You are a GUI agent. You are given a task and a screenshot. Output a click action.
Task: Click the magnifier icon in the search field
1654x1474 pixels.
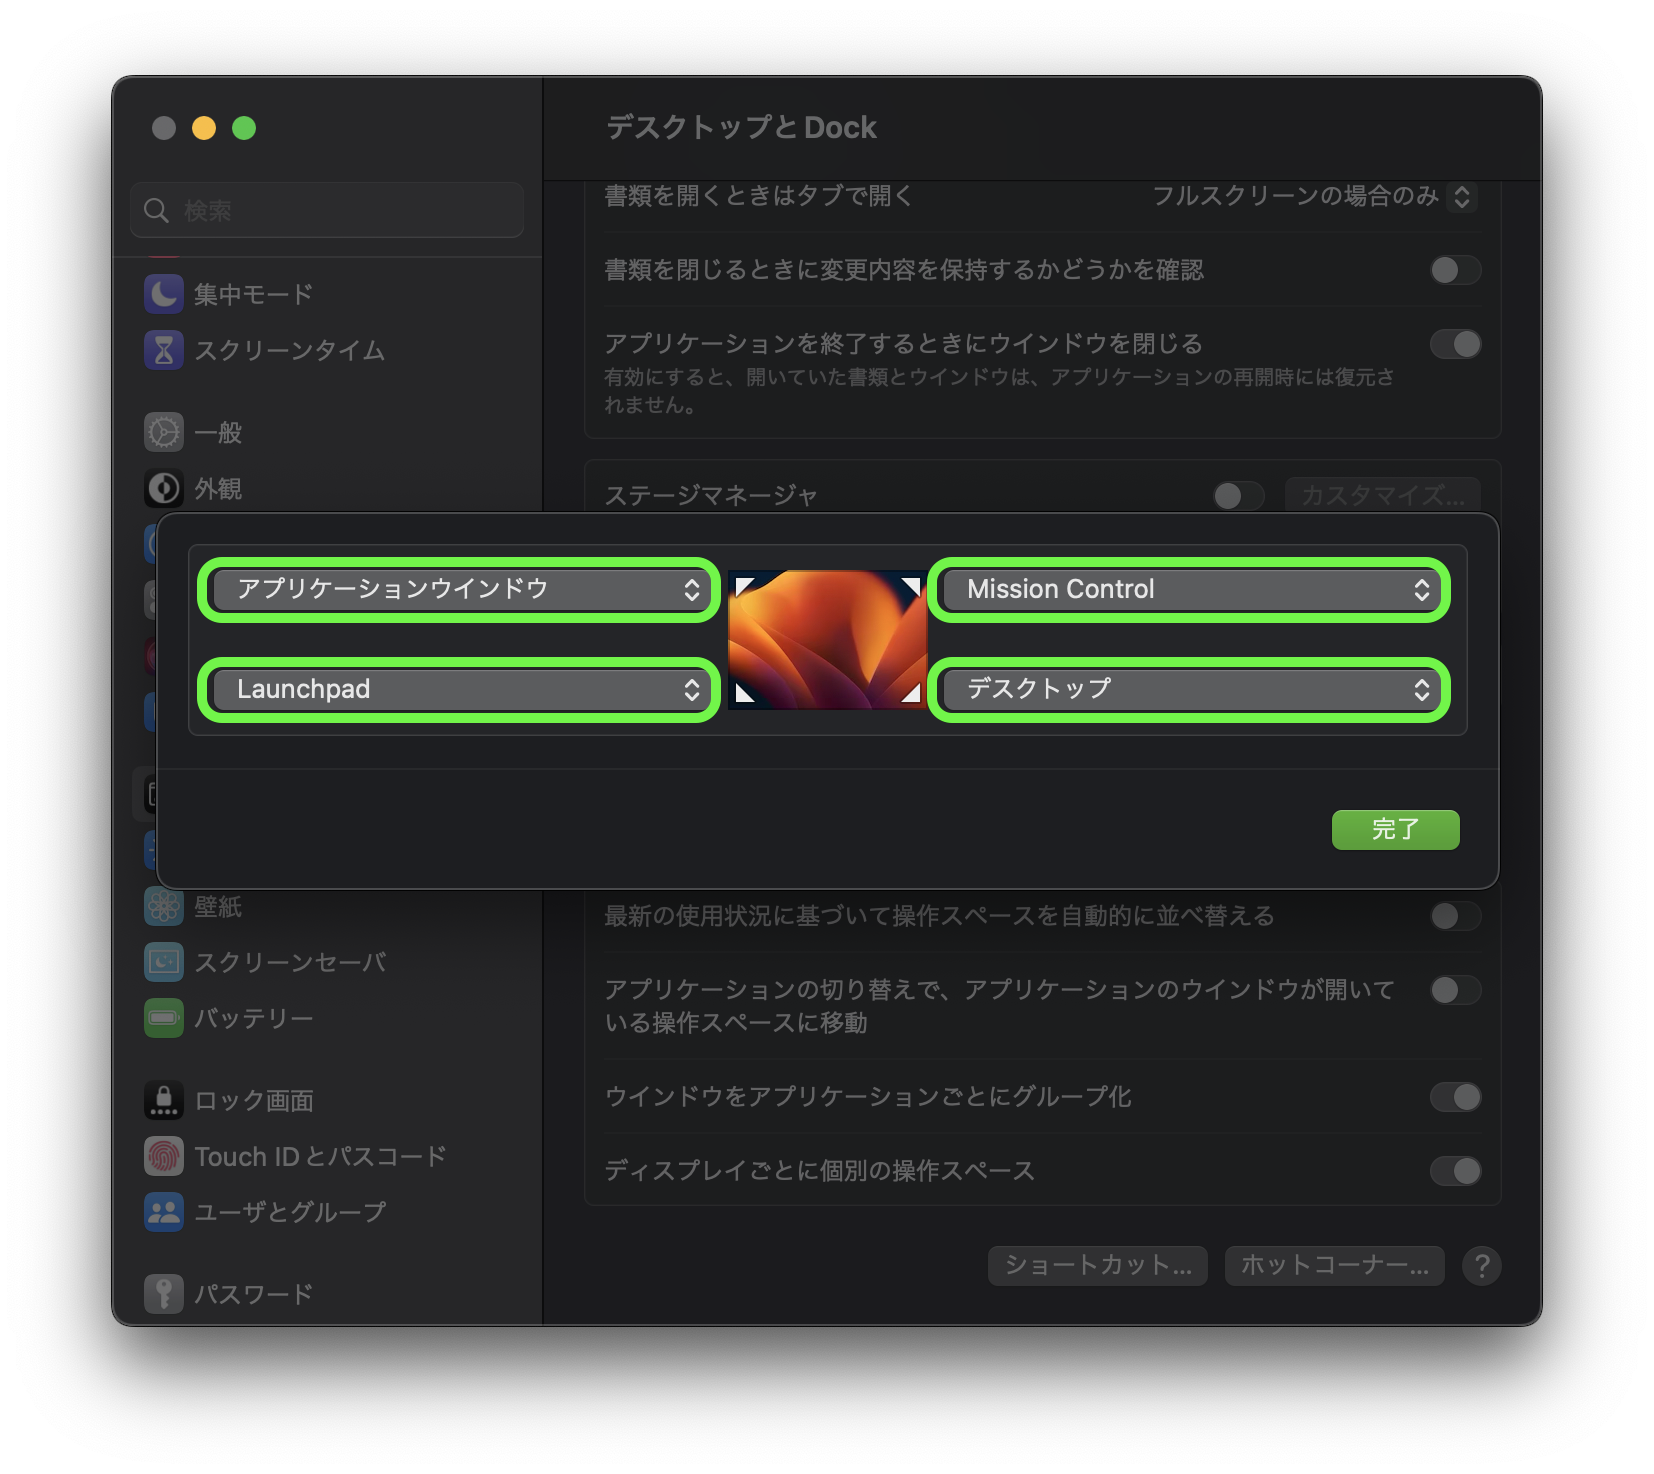pos(156,210)
